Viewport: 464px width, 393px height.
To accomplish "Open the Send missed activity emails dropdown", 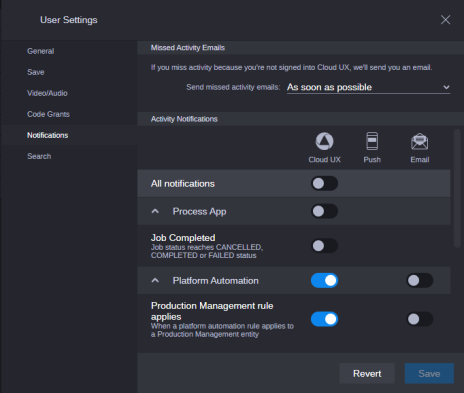I will pyautogui.click(x=368, y=87).
